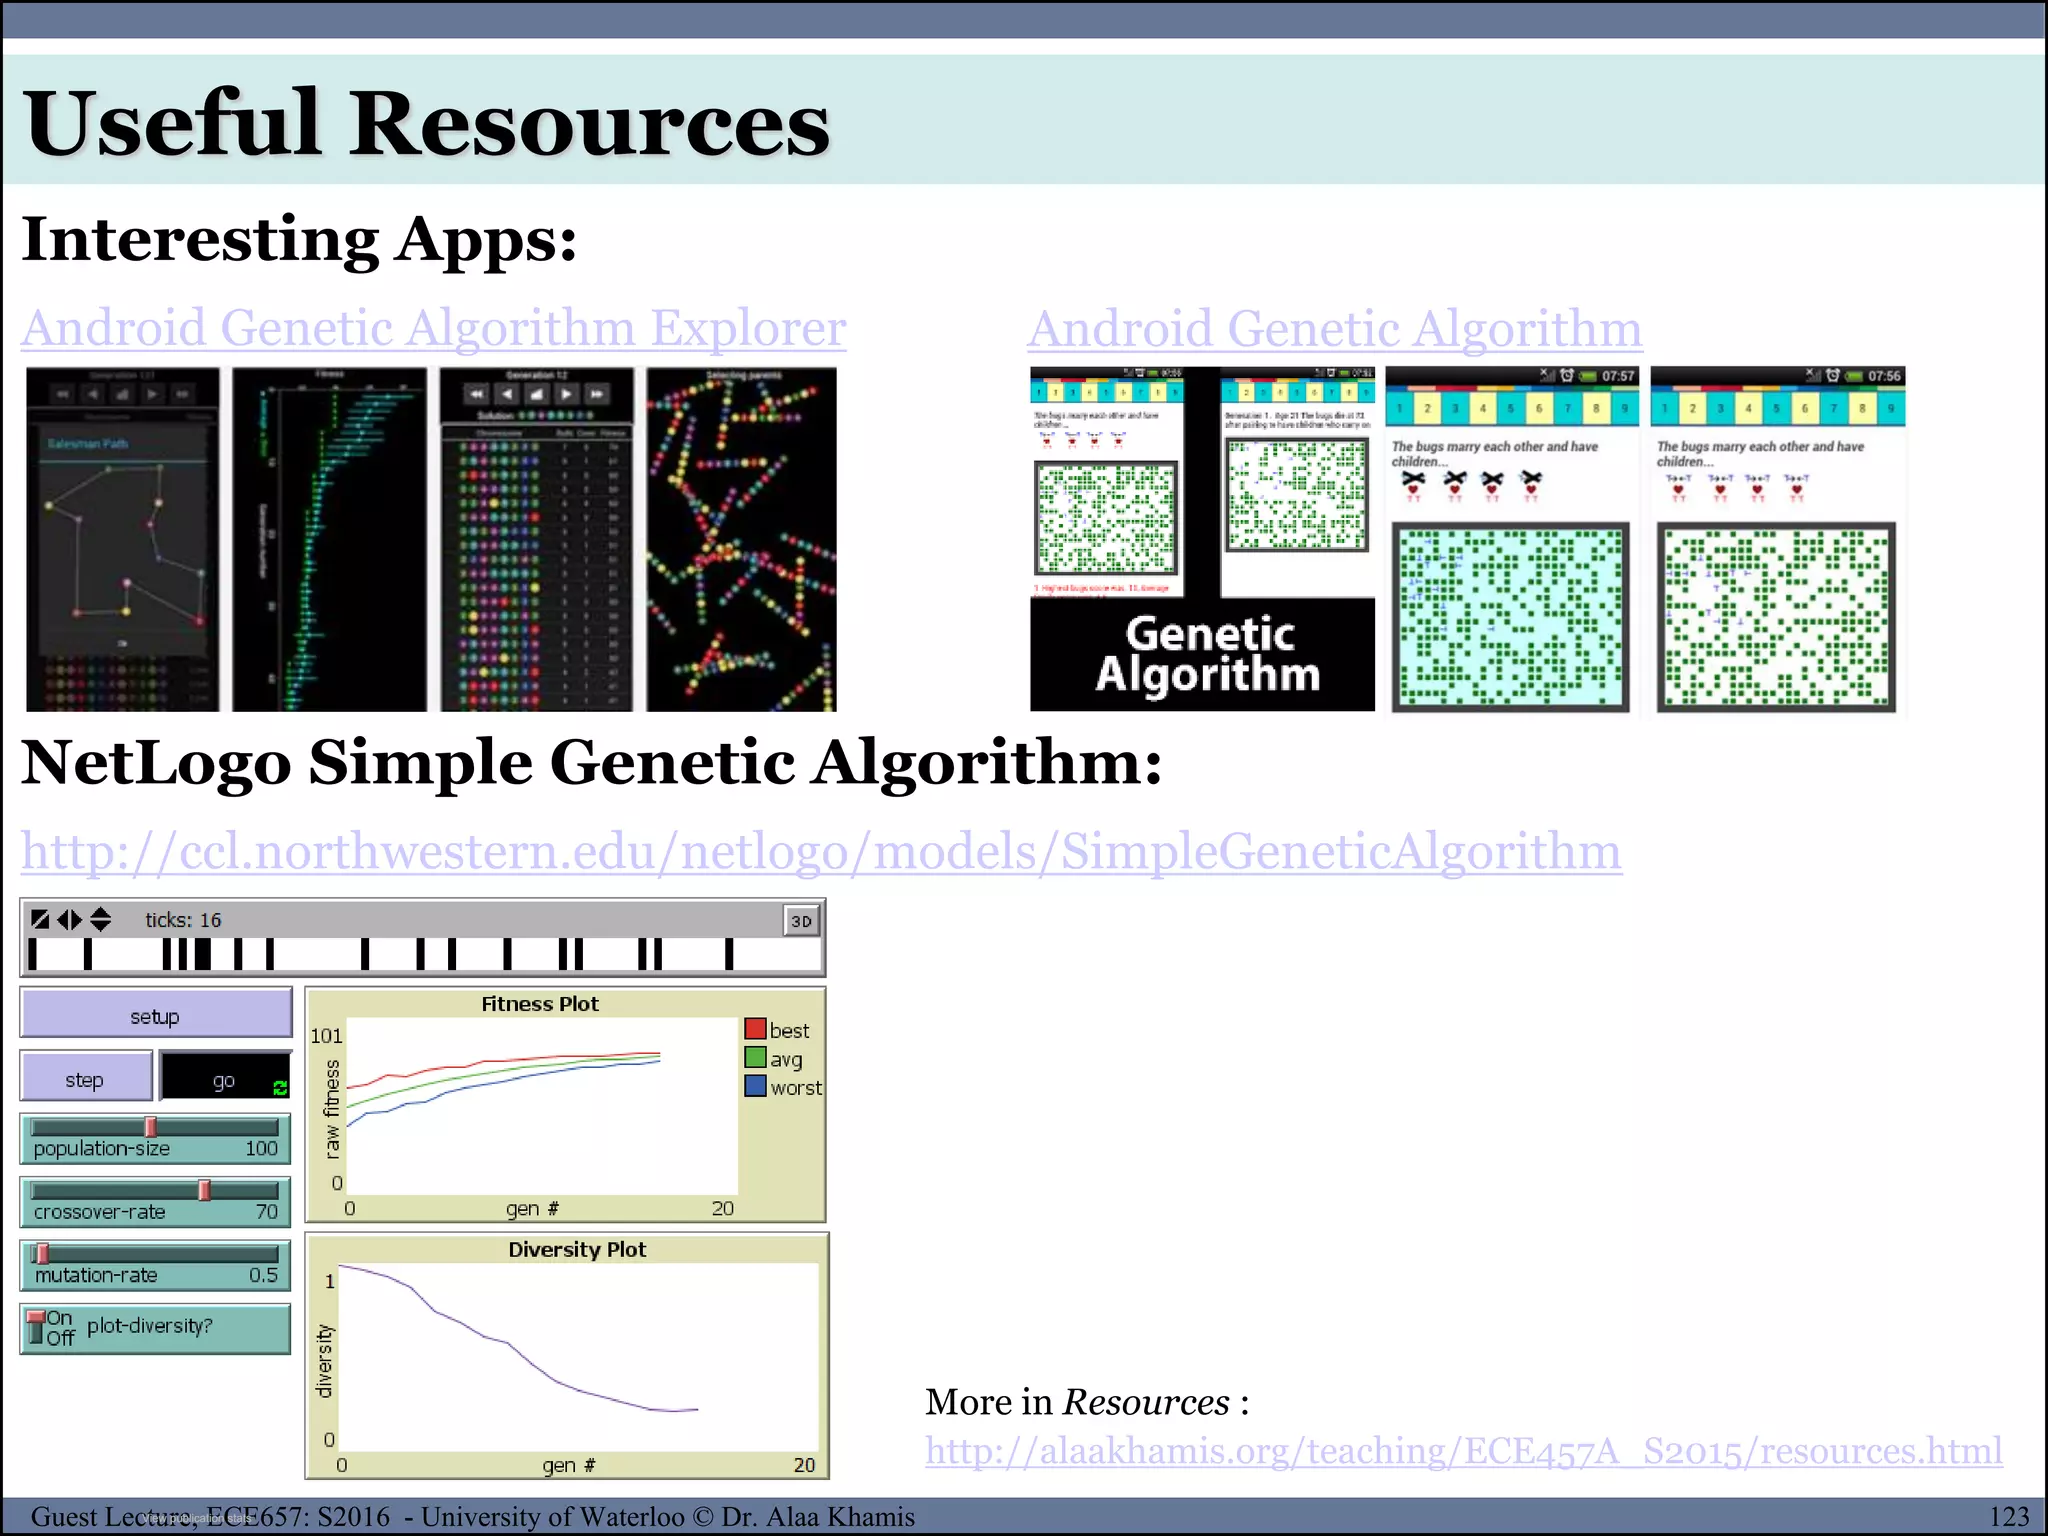
Task: Click the Salesman Path app screenshot thumbnail
Action: 123,540
